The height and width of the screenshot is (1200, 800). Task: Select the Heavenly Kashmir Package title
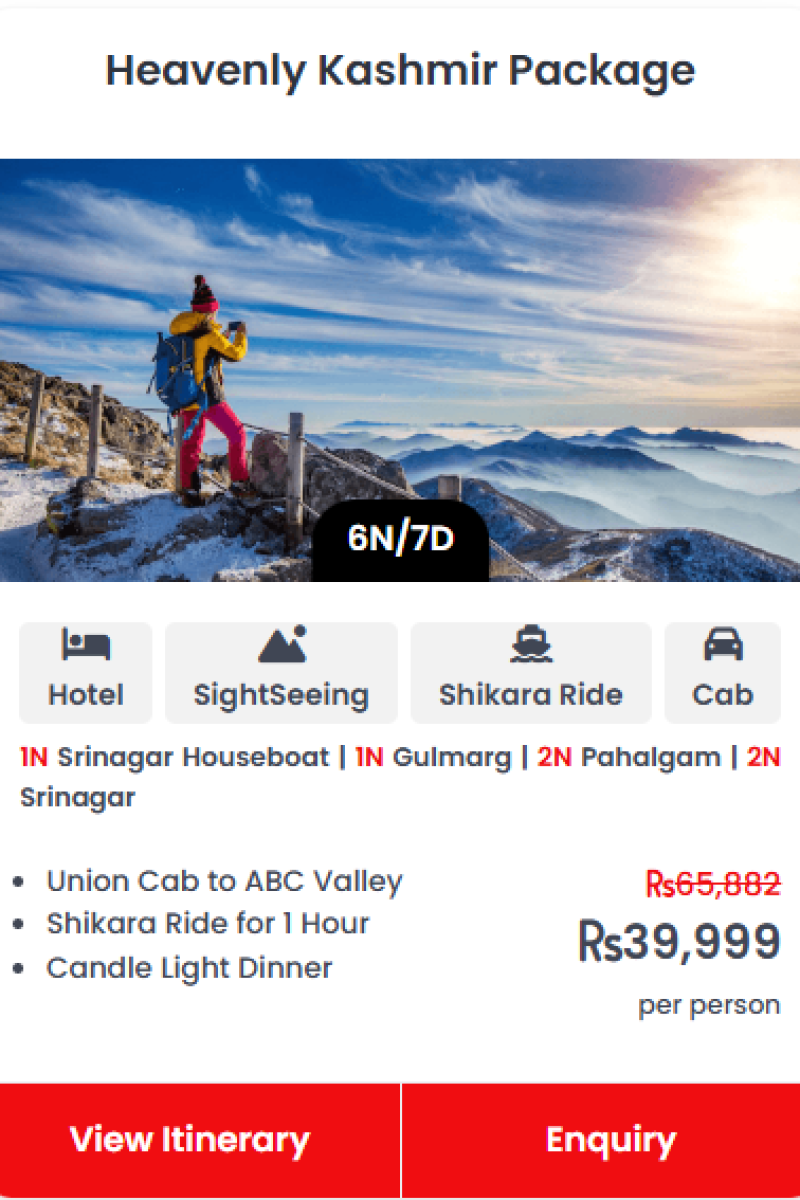tap(400, 71)
